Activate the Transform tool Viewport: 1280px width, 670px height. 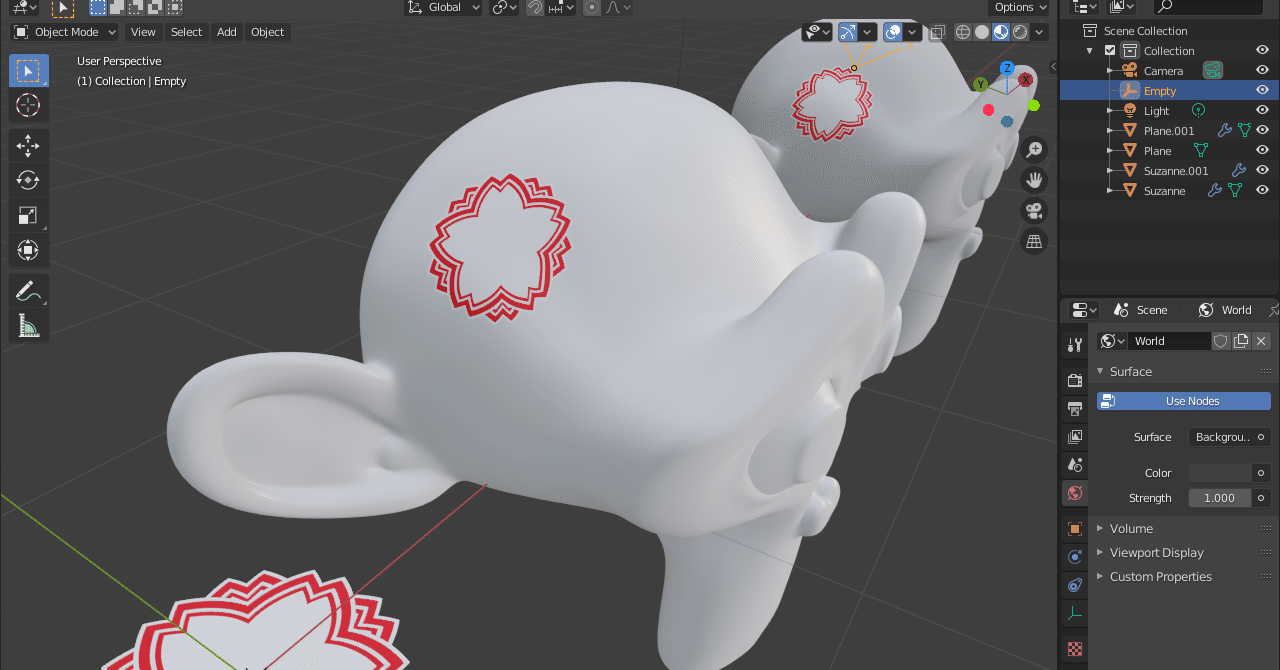[x=28, y=250]
